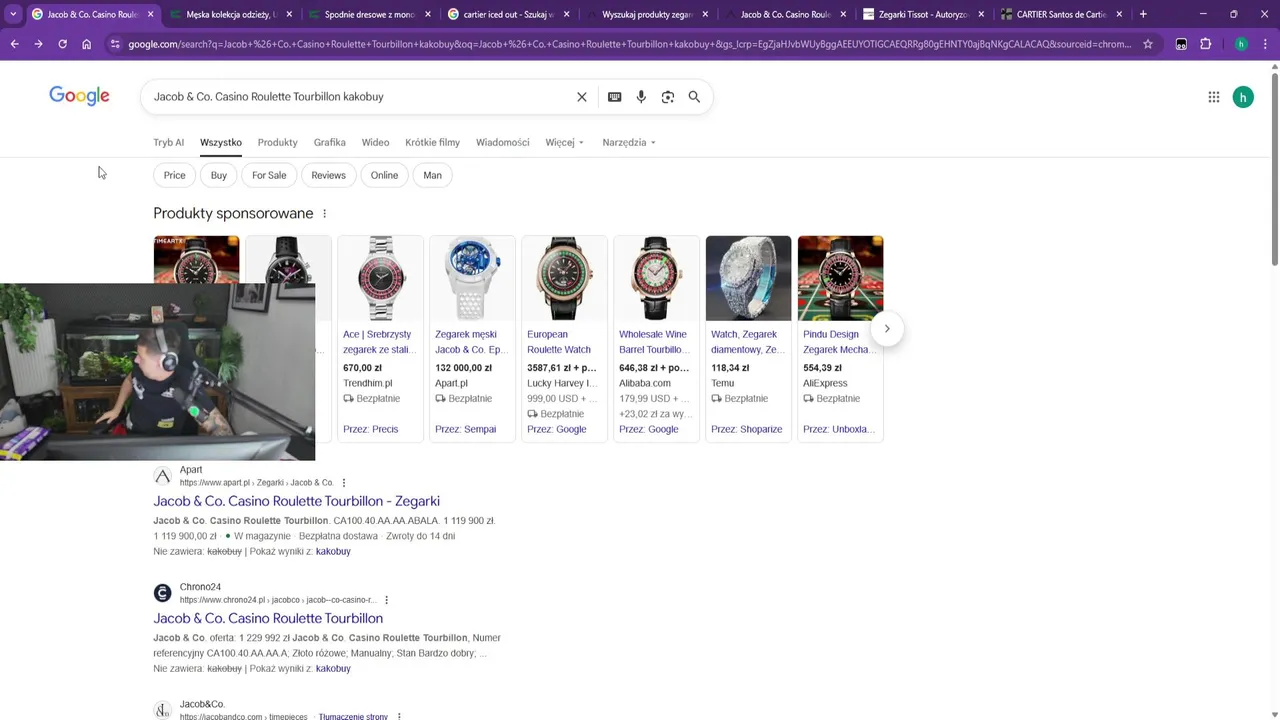Apply the Reviews filter chip

pyautogui.click(x=328, y=175)
